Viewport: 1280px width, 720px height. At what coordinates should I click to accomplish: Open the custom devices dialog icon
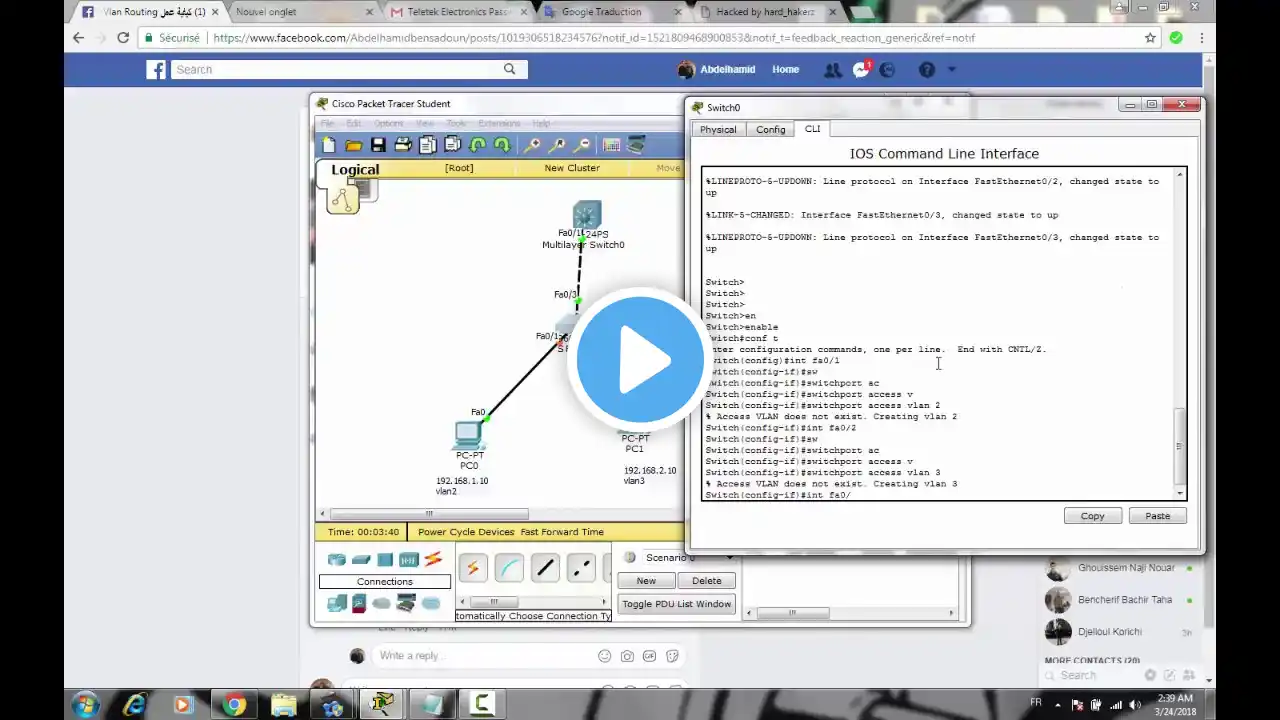(636, 145)
